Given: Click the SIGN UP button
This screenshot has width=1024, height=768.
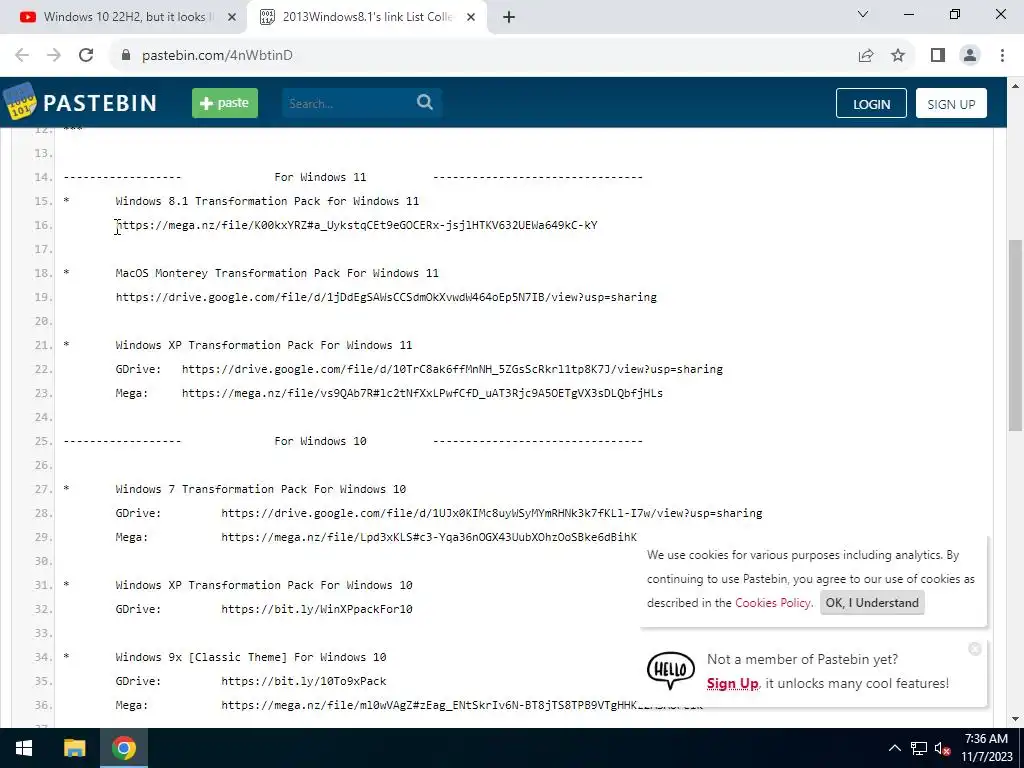Looking at the screenshot, I should [x=951, y=103].
